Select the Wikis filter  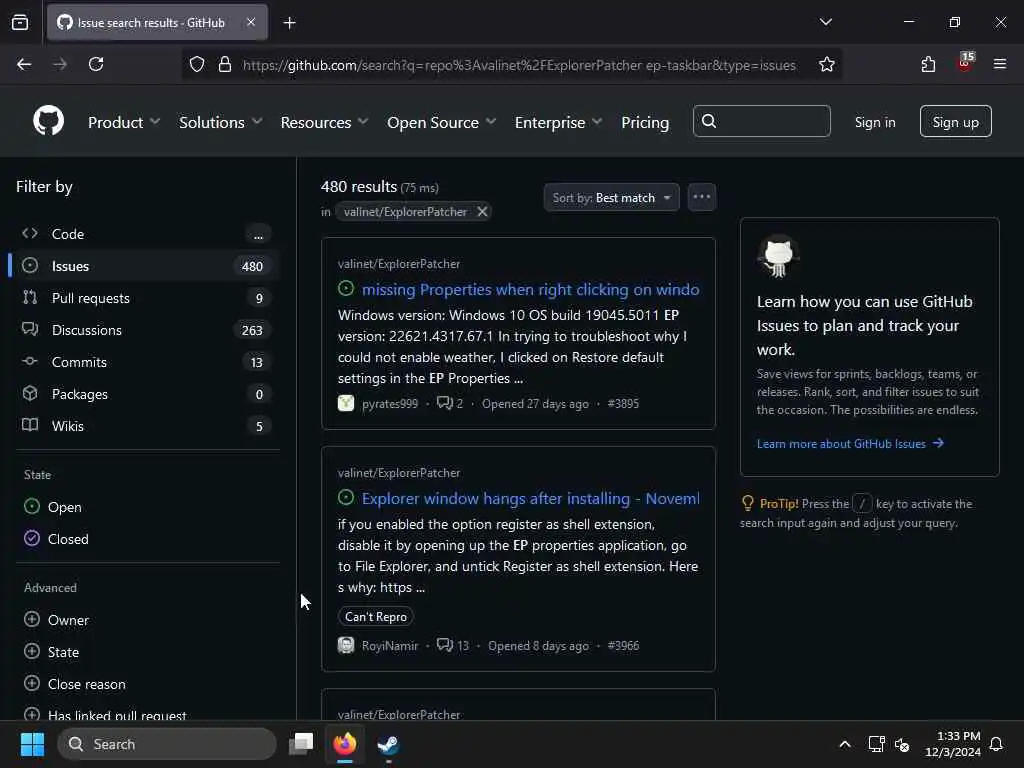146,426
